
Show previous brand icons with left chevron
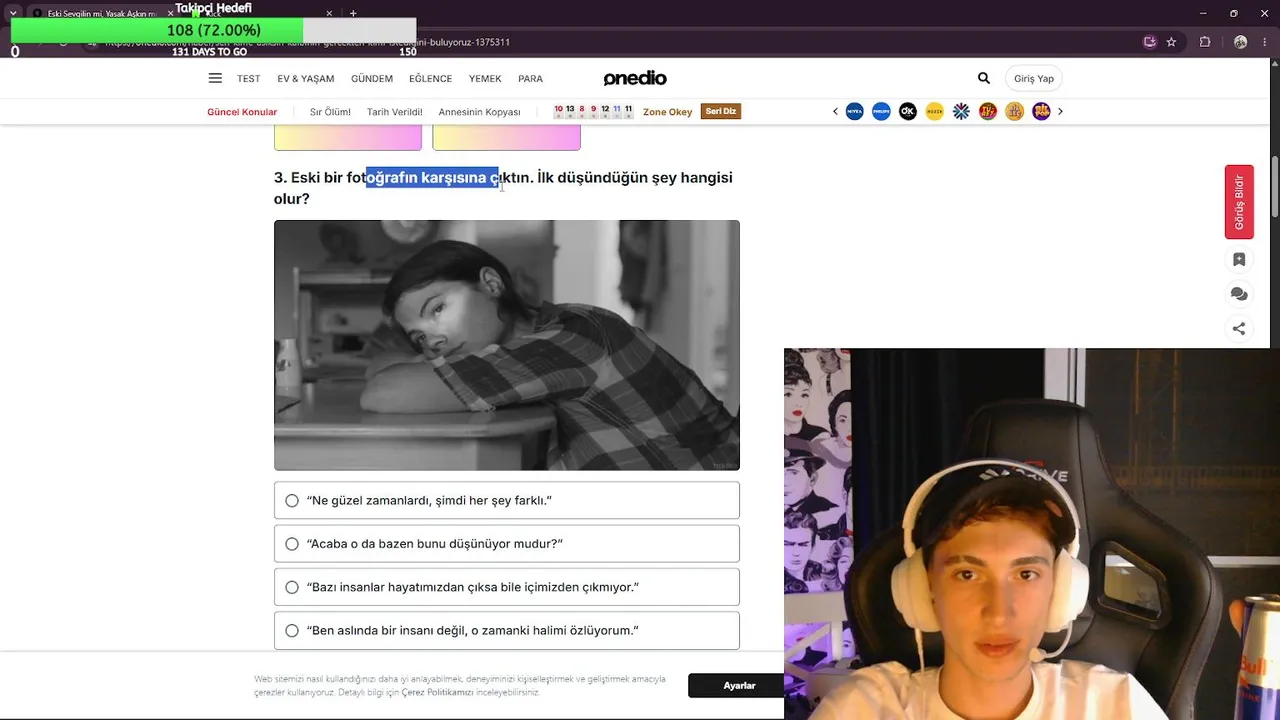point(835,112)
